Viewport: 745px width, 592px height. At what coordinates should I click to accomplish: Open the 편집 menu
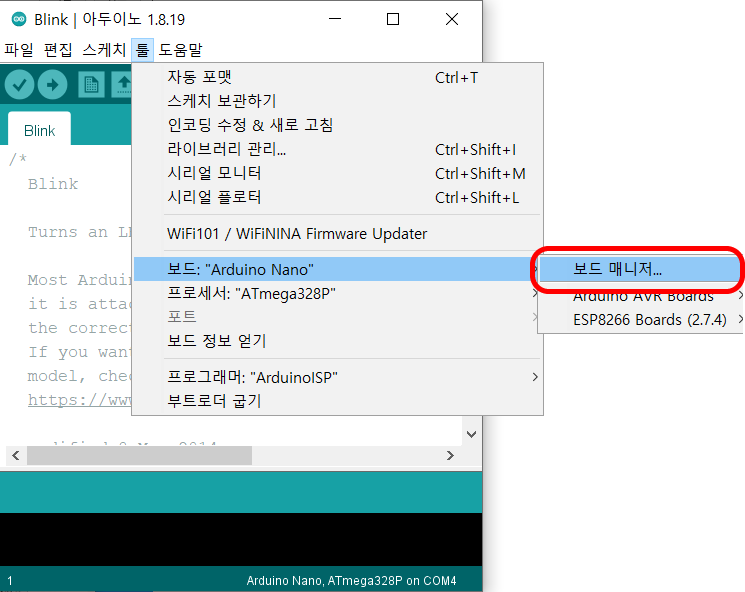(x=58, y=50)
